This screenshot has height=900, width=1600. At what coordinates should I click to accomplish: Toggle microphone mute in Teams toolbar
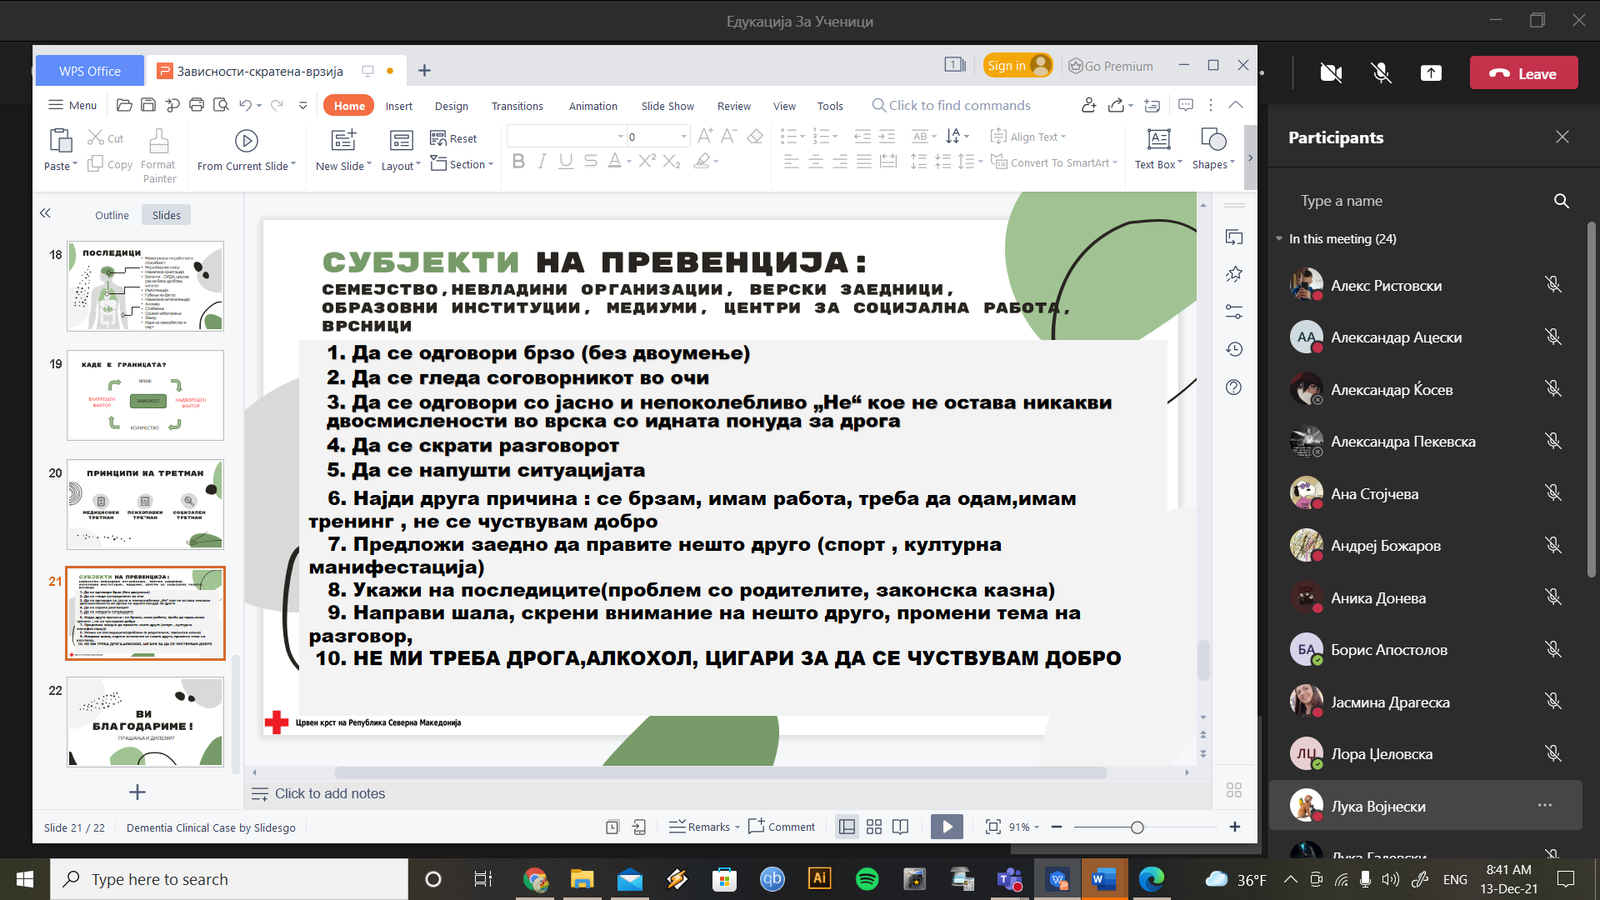(1381, 73)
